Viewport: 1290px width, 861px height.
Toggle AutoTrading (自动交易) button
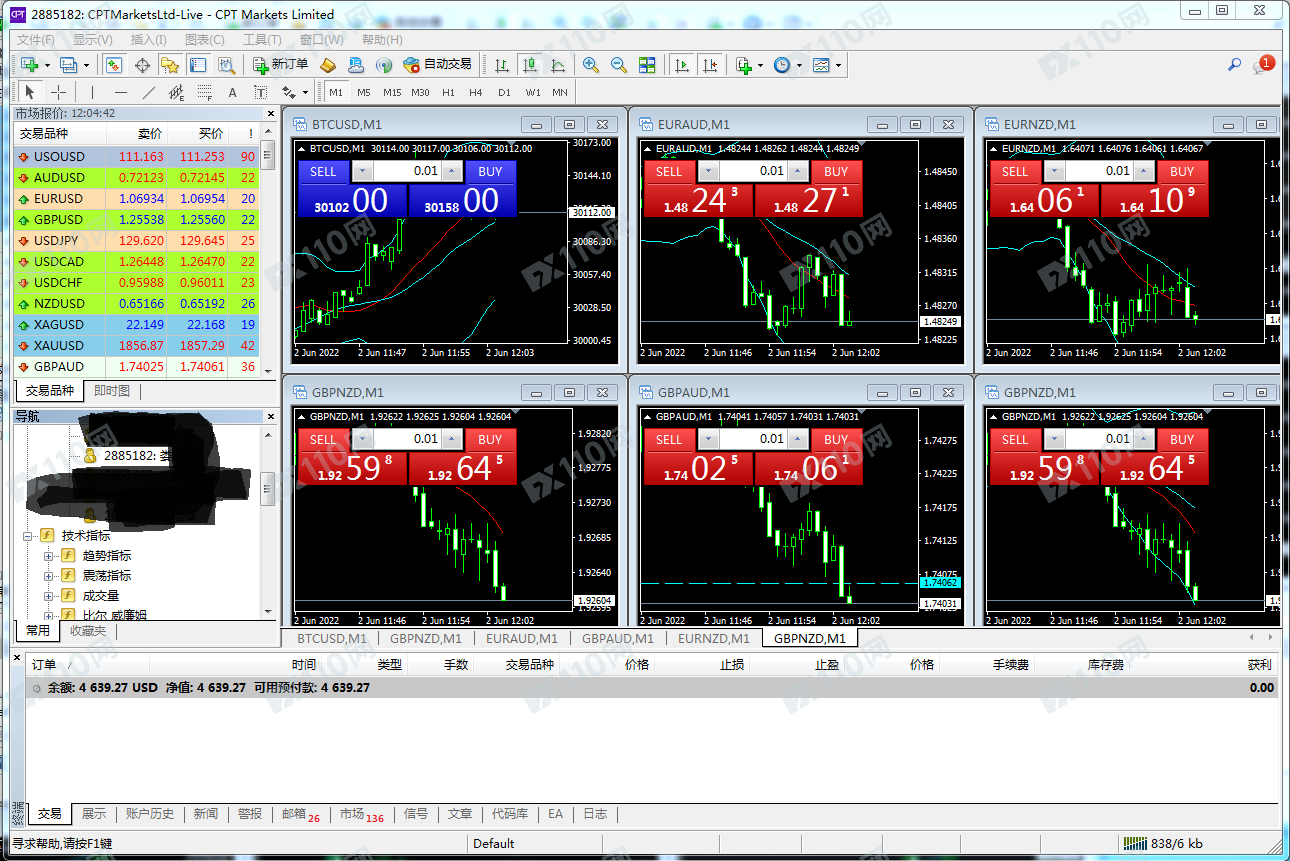coord(437,65)
